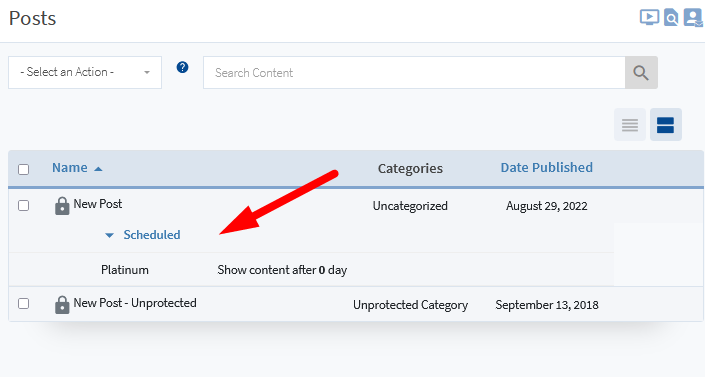705x377 pixels.
Task: Open the New Post - Unprotected title
Action: (135, 303)
